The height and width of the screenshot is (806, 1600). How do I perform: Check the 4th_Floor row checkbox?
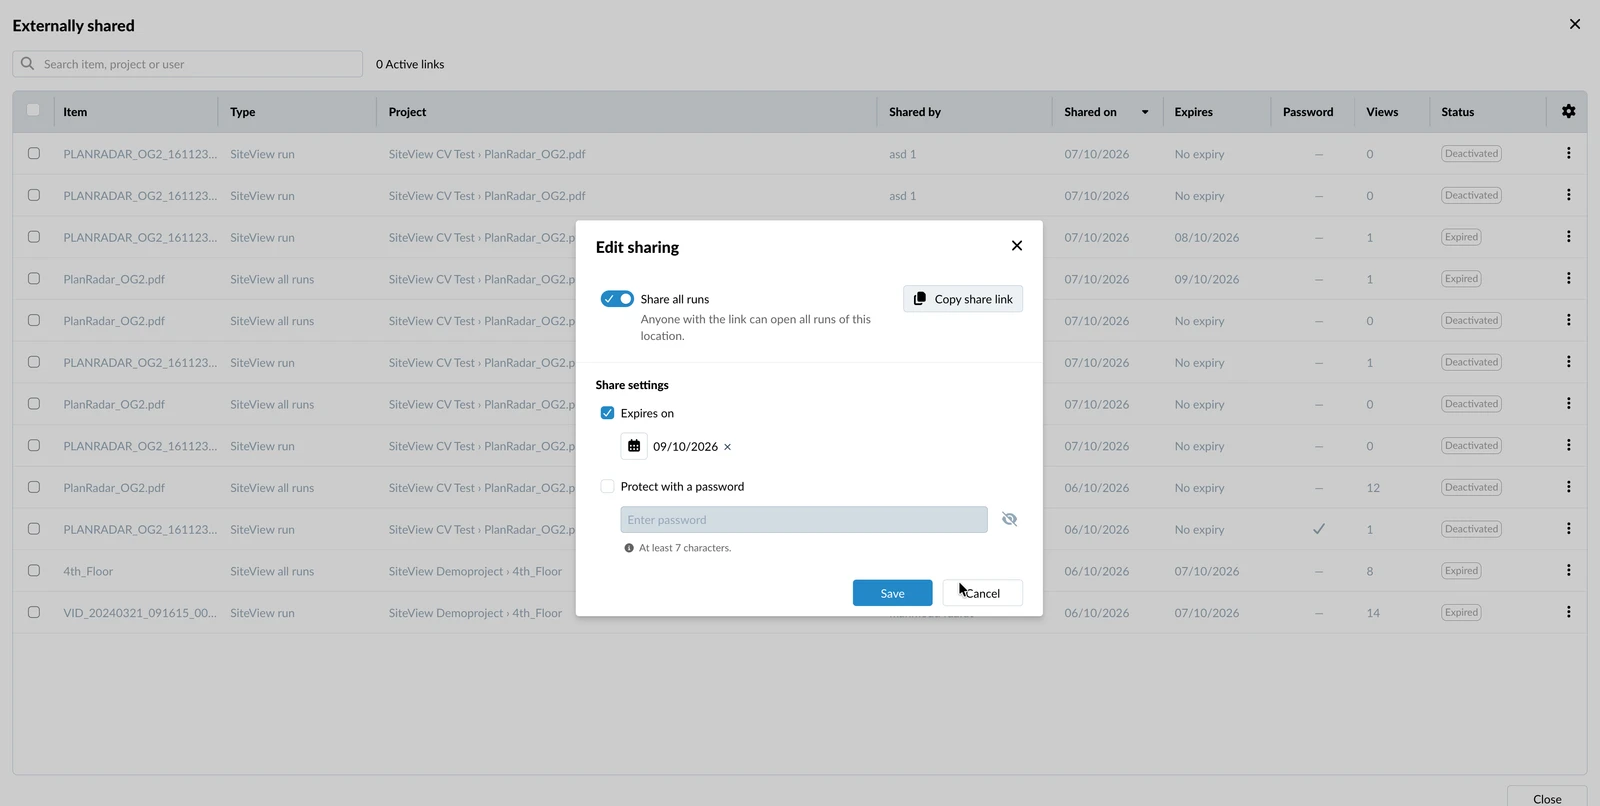(34, 570)
